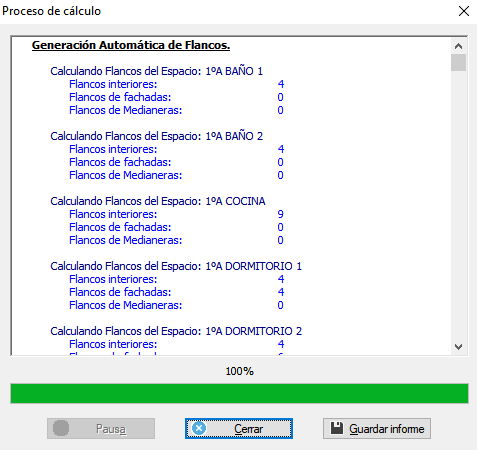The height and width of the screenshot is (450, 477).
Task: Click the scrollbar down arrow
Action: [x=458, y=347]
